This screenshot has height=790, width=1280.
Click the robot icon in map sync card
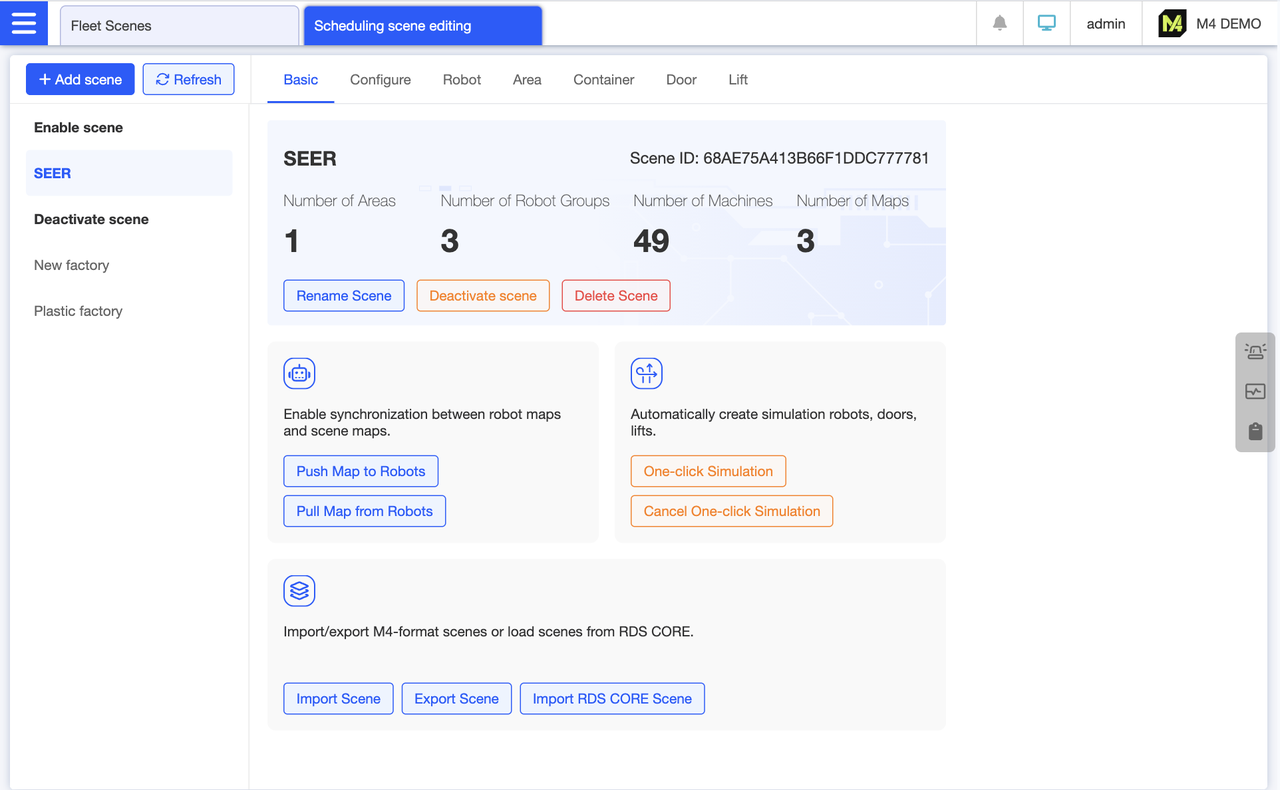299,374
